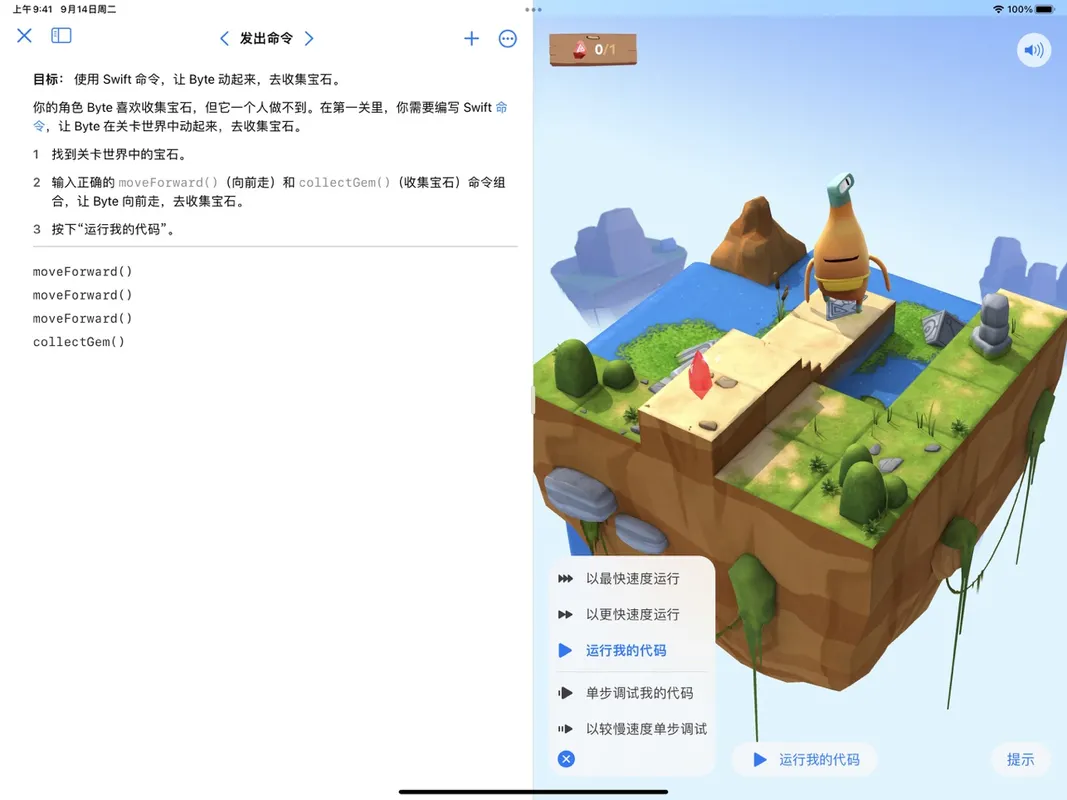1067x800 pixels.
Task: Tap the slow step debug icon
Action: pos(565,729)
